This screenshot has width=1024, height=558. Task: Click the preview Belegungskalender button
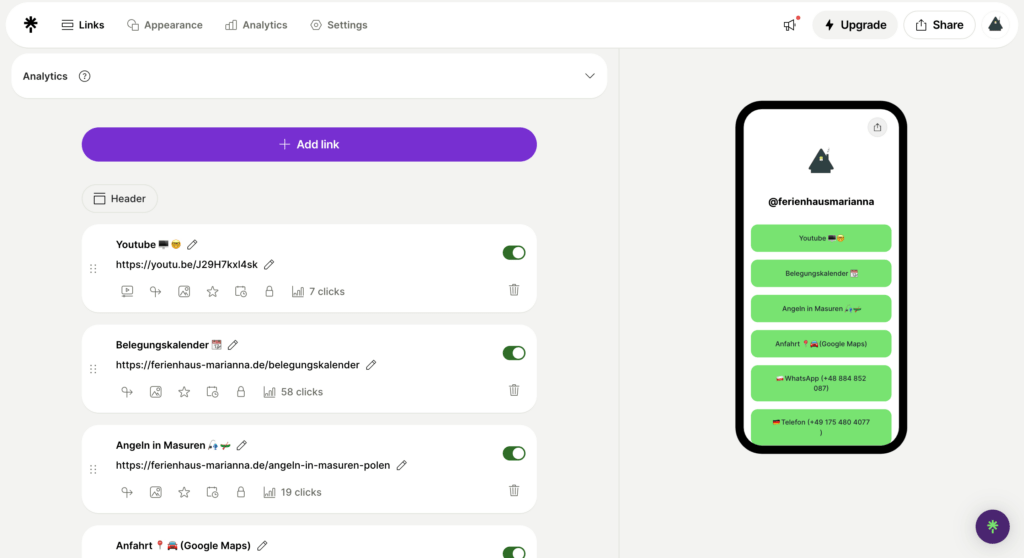click(x=821, y=273)
